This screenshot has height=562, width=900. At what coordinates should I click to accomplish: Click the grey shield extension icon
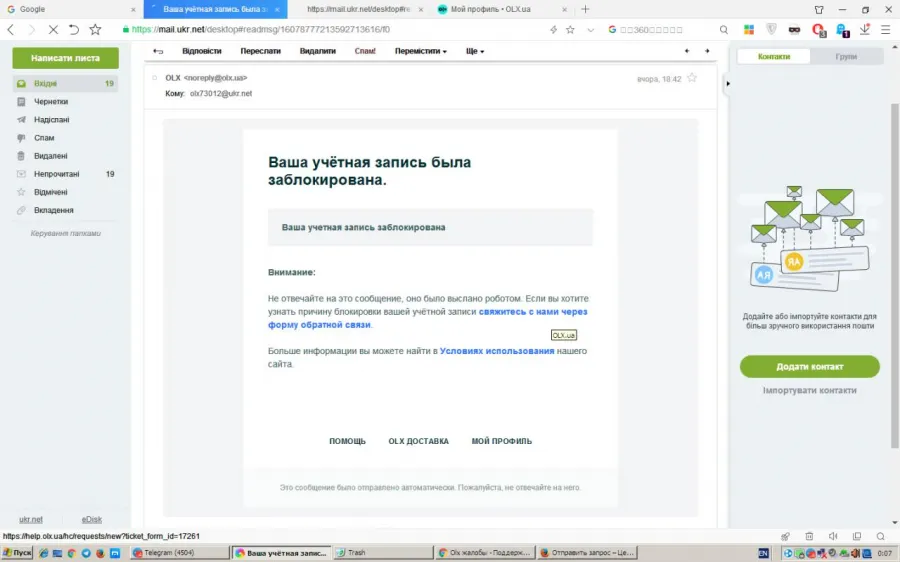coord(771,29)
